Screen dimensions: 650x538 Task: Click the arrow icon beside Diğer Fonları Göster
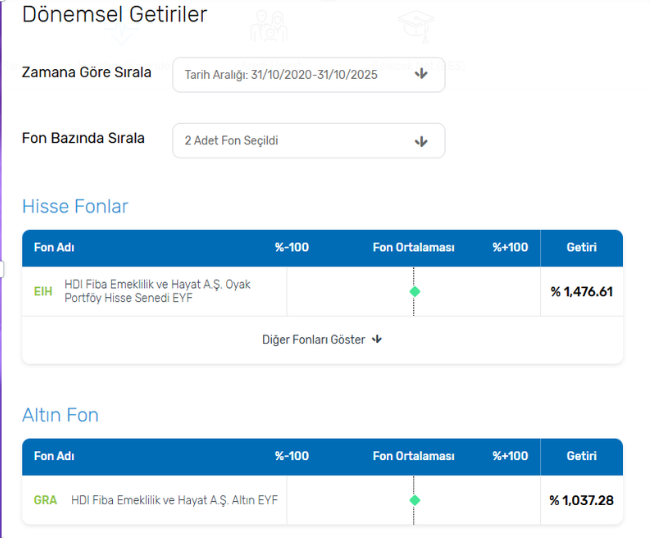point(377,339)
